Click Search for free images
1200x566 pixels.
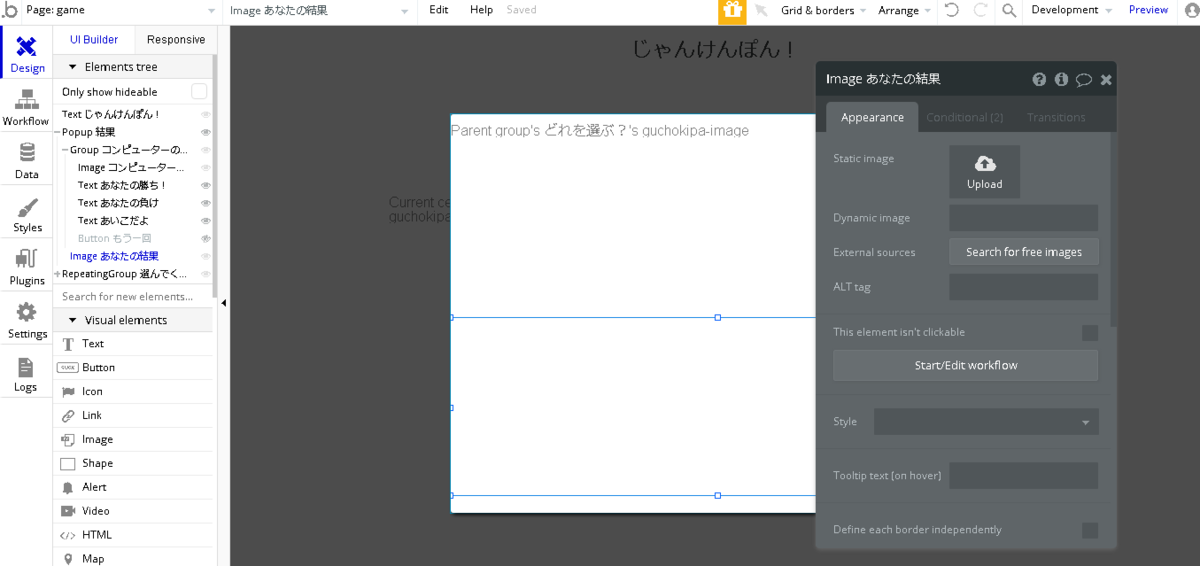tap(1024, 252)
